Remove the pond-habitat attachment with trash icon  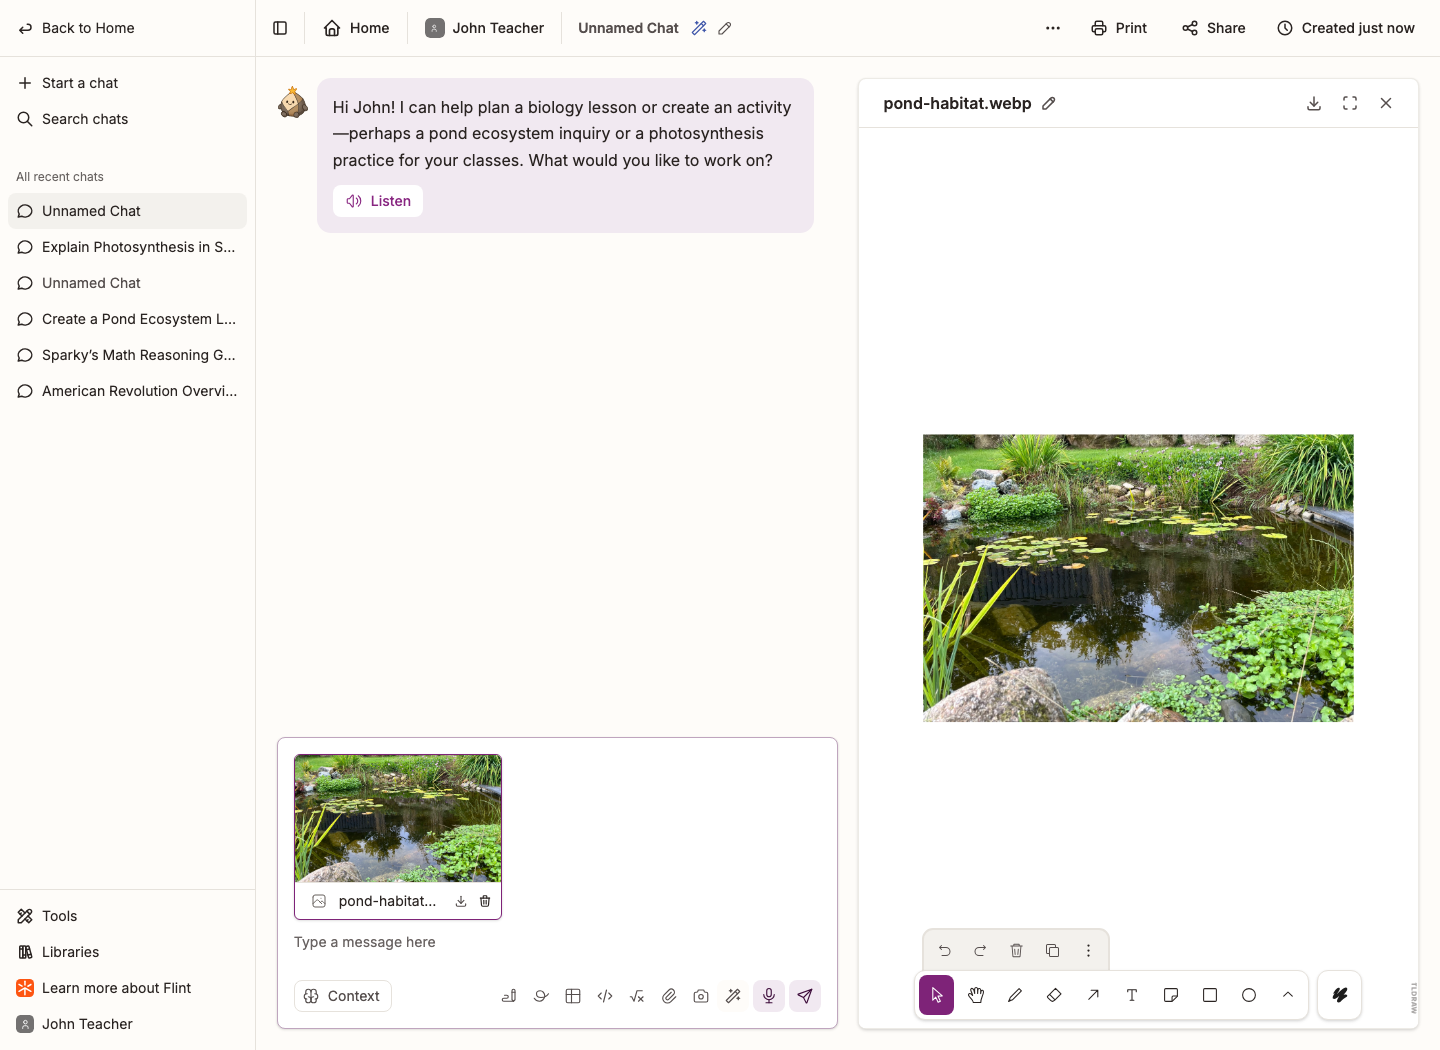[x=485, y=901]
